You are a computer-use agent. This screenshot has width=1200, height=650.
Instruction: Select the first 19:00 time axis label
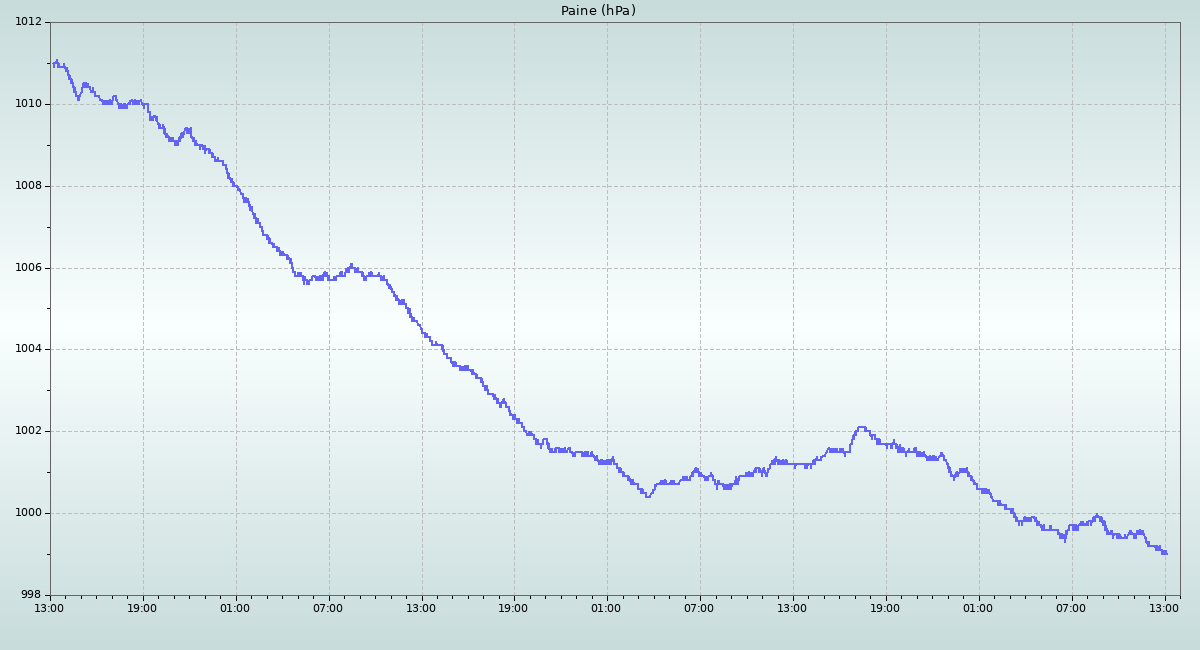[x=142, y=608]
